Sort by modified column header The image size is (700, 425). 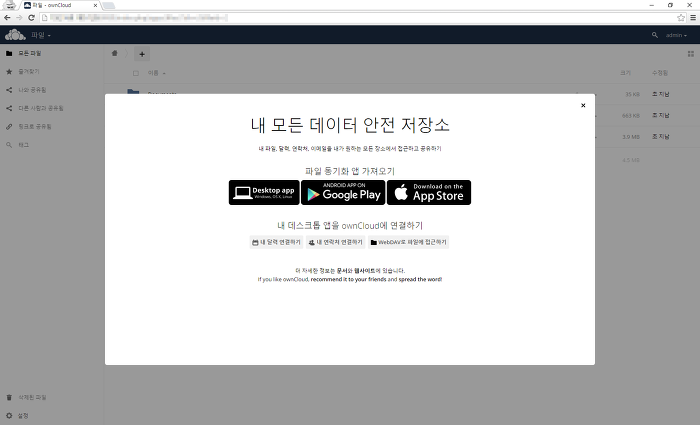point(660,73)
